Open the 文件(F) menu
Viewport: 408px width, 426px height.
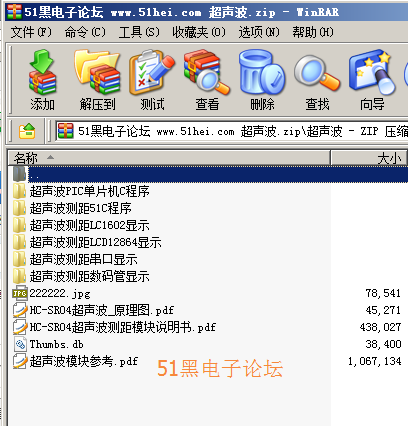click(31, 32)
